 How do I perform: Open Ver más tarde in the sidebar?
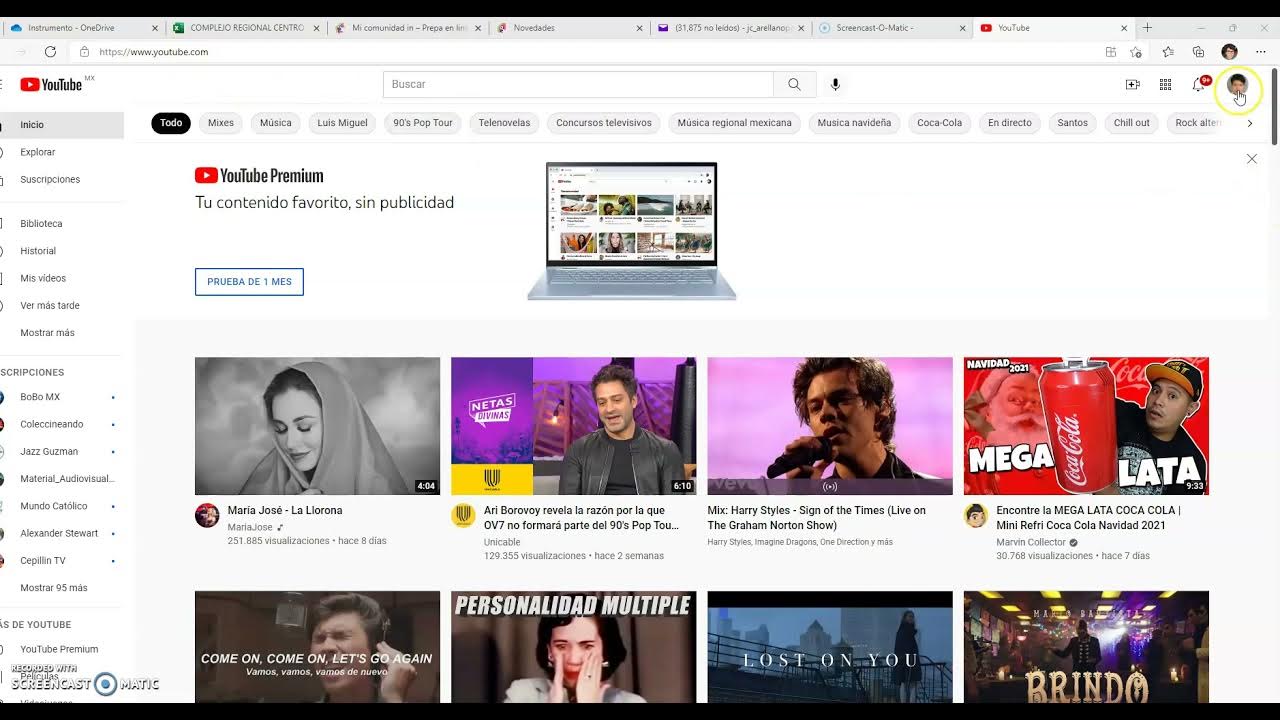(60, 306)
